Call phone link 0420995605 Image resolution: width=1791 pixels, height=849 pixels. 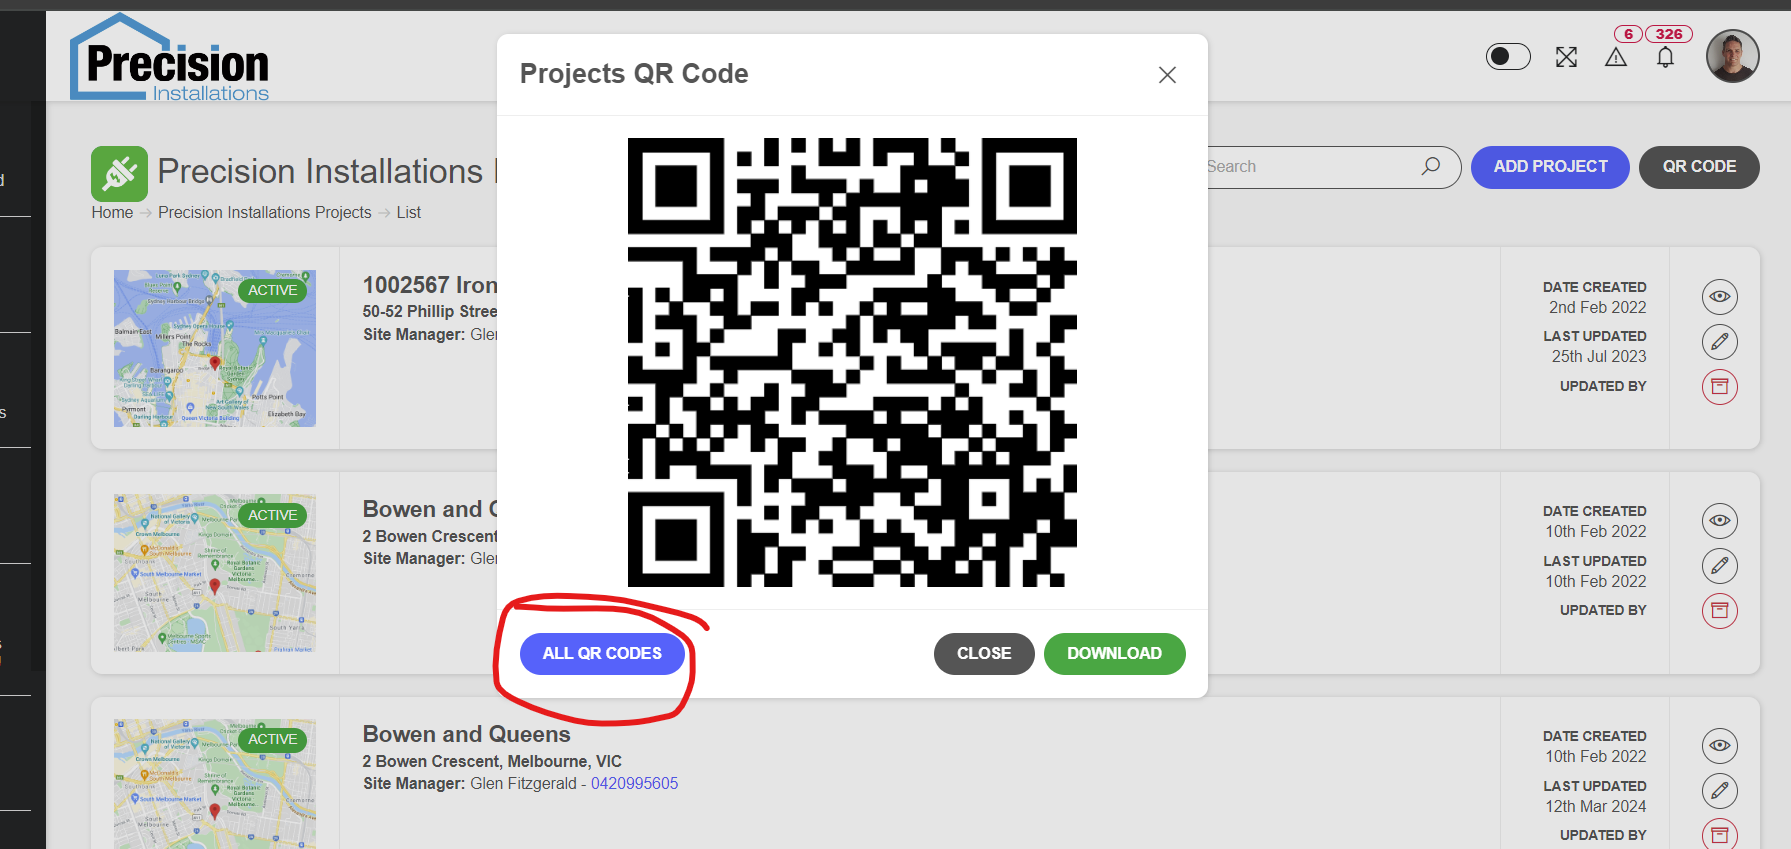click(634, 783)
